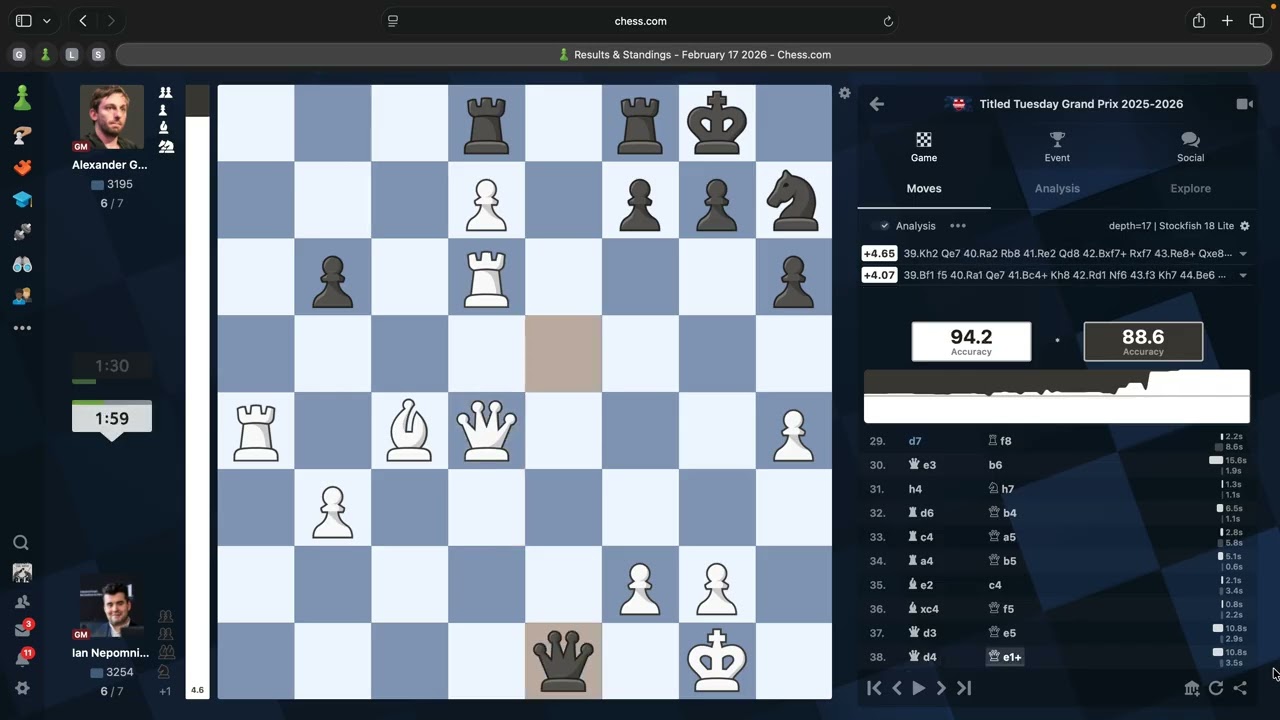Click the vertical evaluation bar
This screenshot has width=1280, height=720.
[197, 391]
